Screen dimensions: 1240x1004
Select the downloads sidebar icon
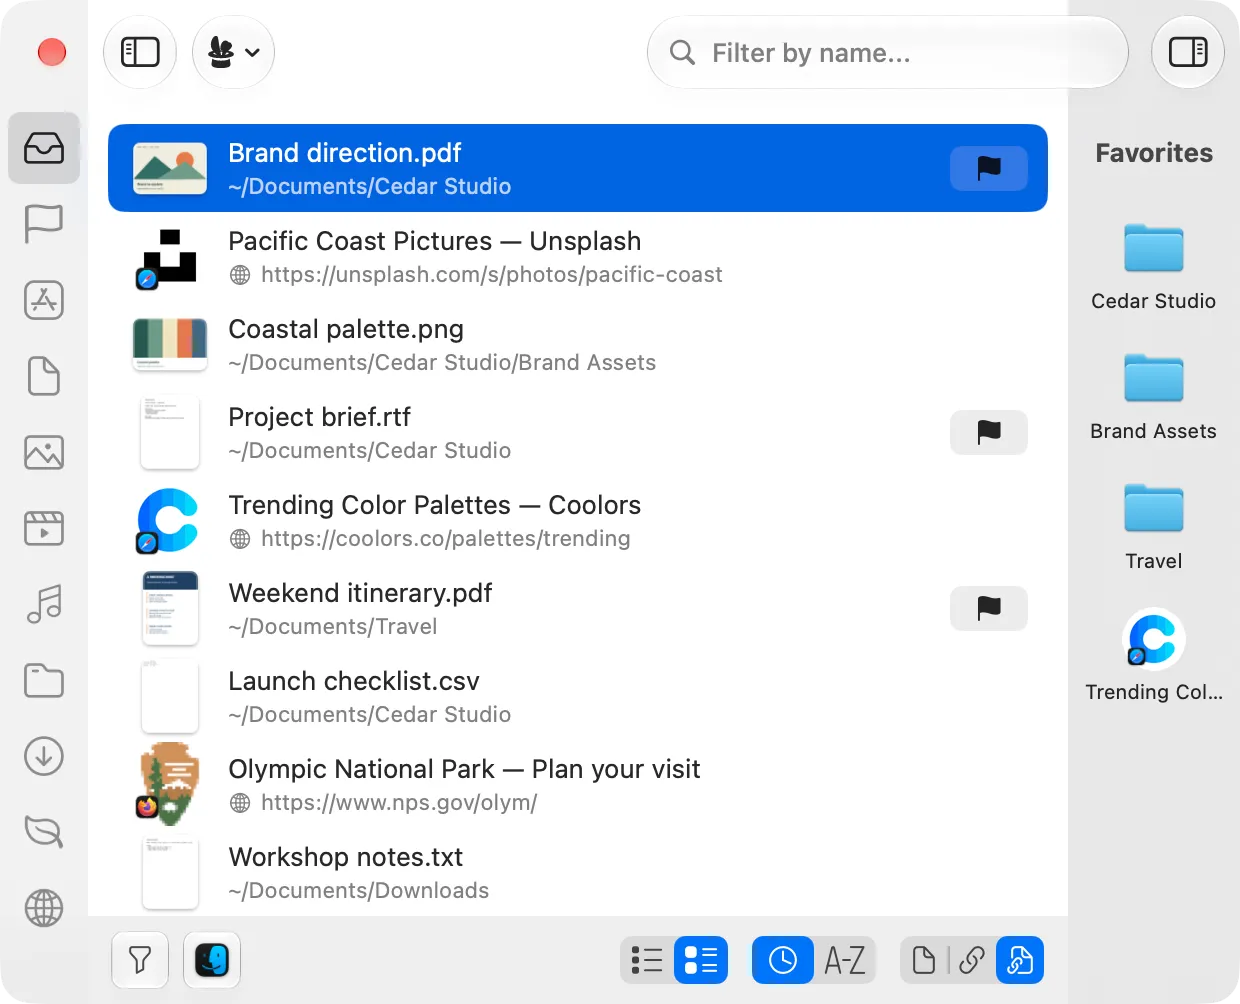pos(44,756)
